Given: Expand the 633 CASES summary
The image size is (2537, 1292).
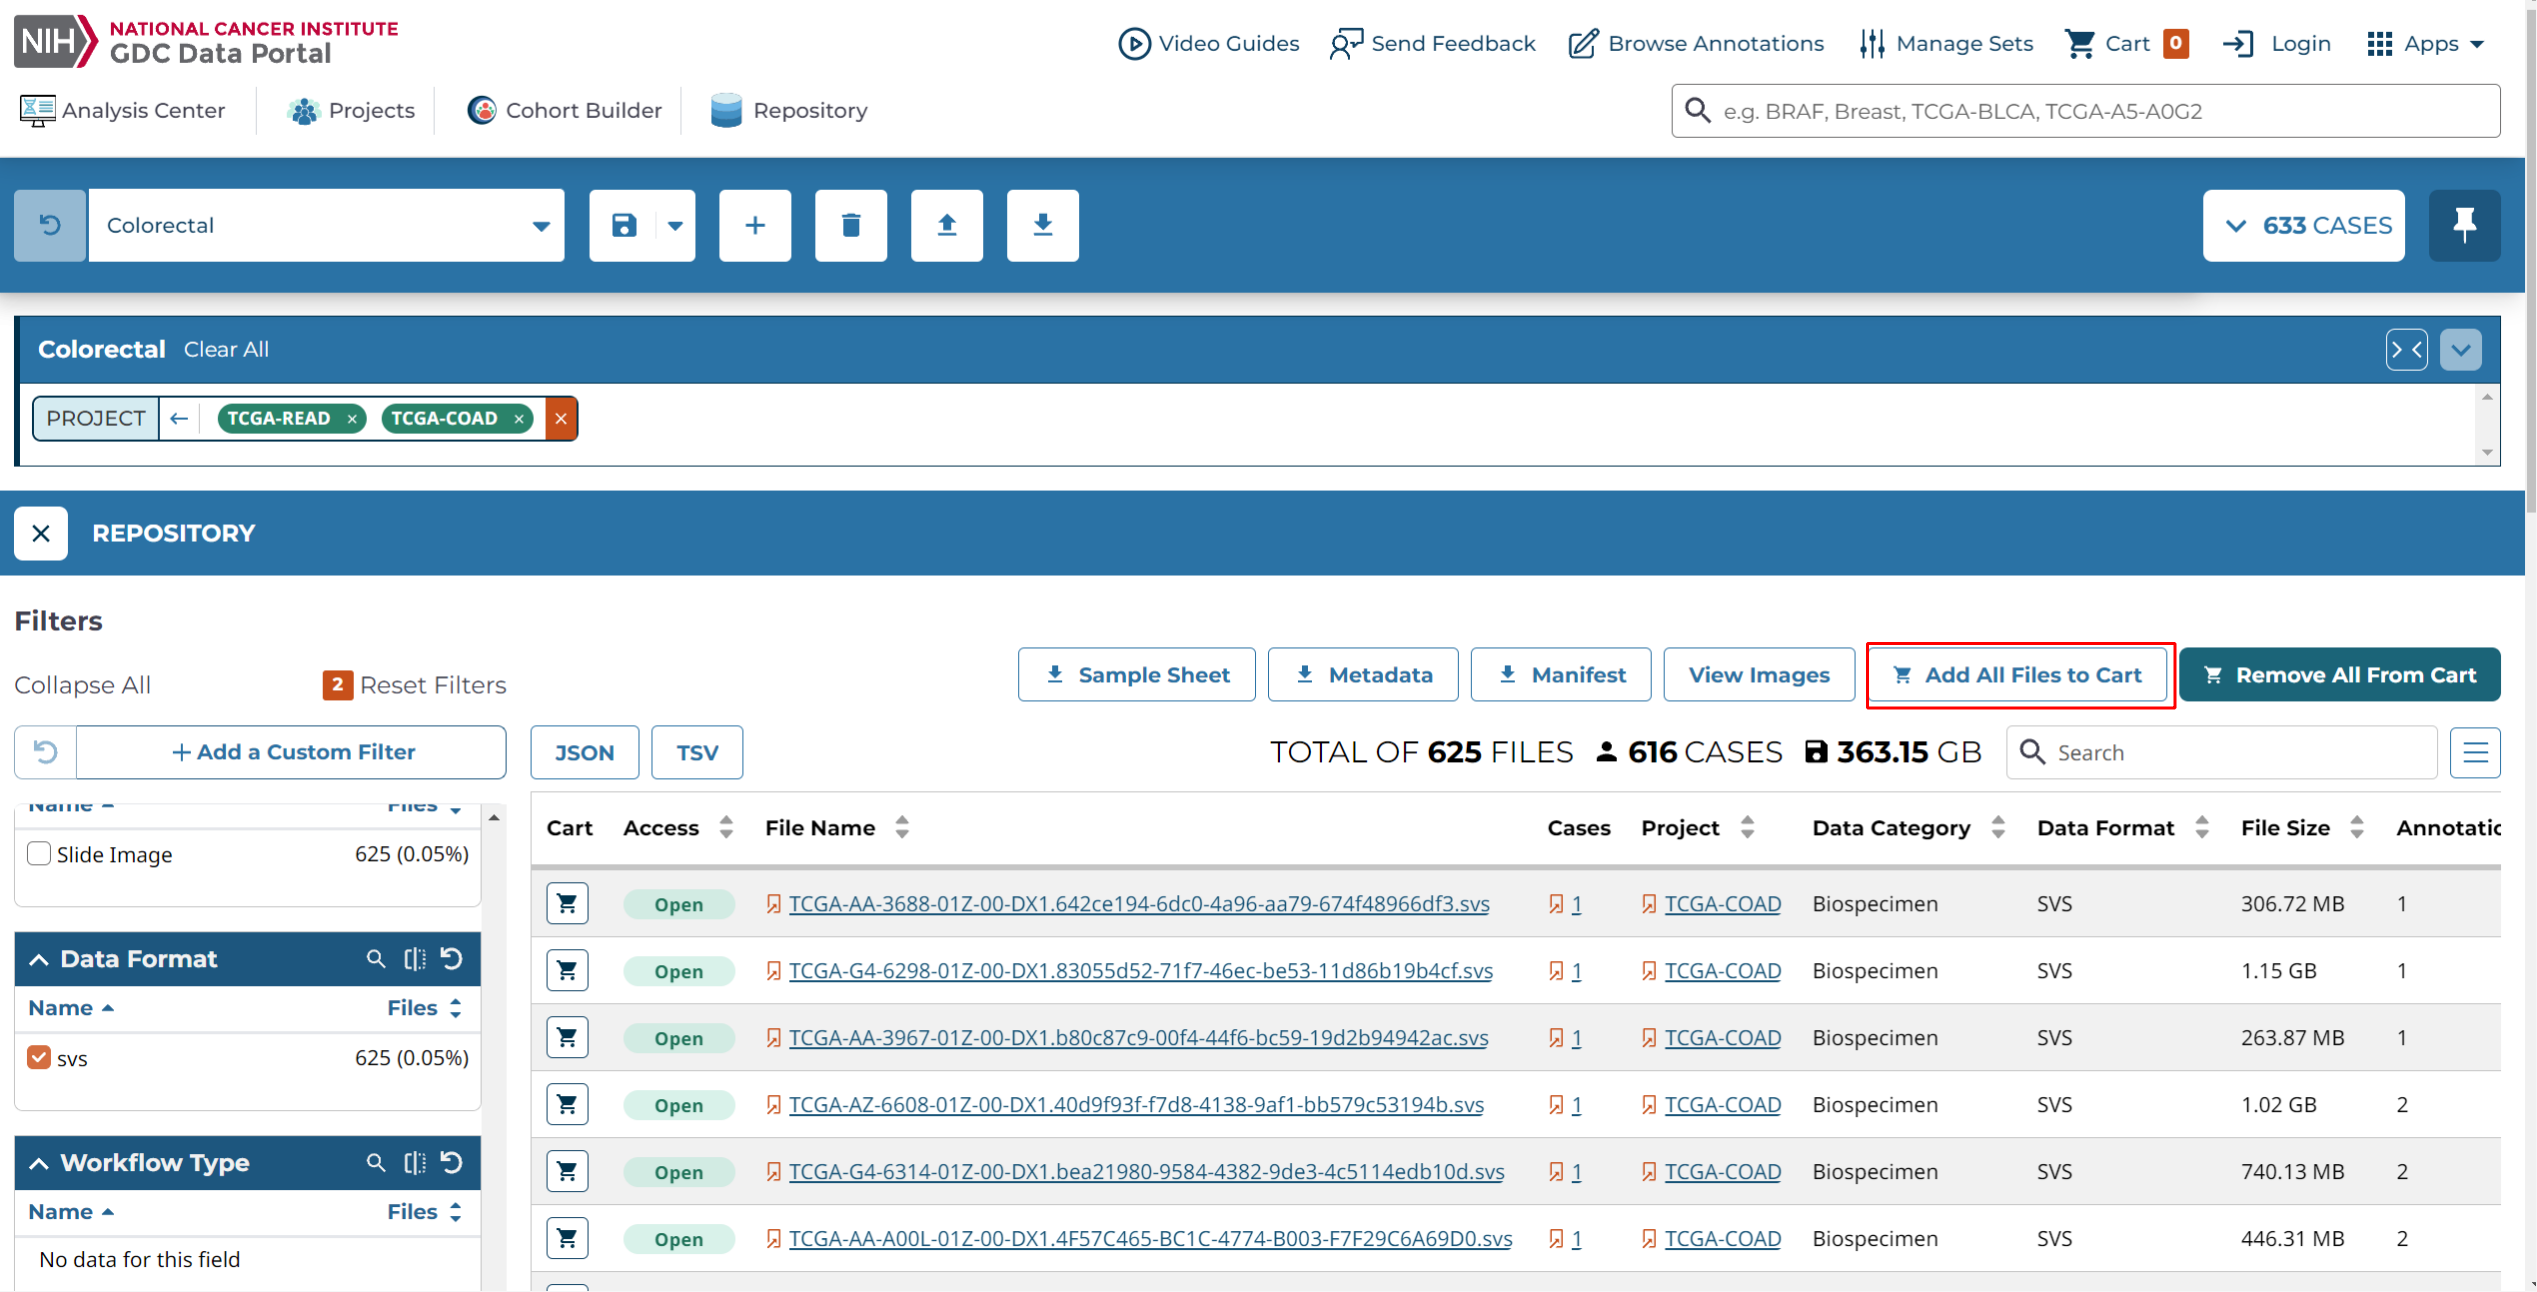Looking at the screenshot, I should pyautogui.click(x=2303, y=225).
